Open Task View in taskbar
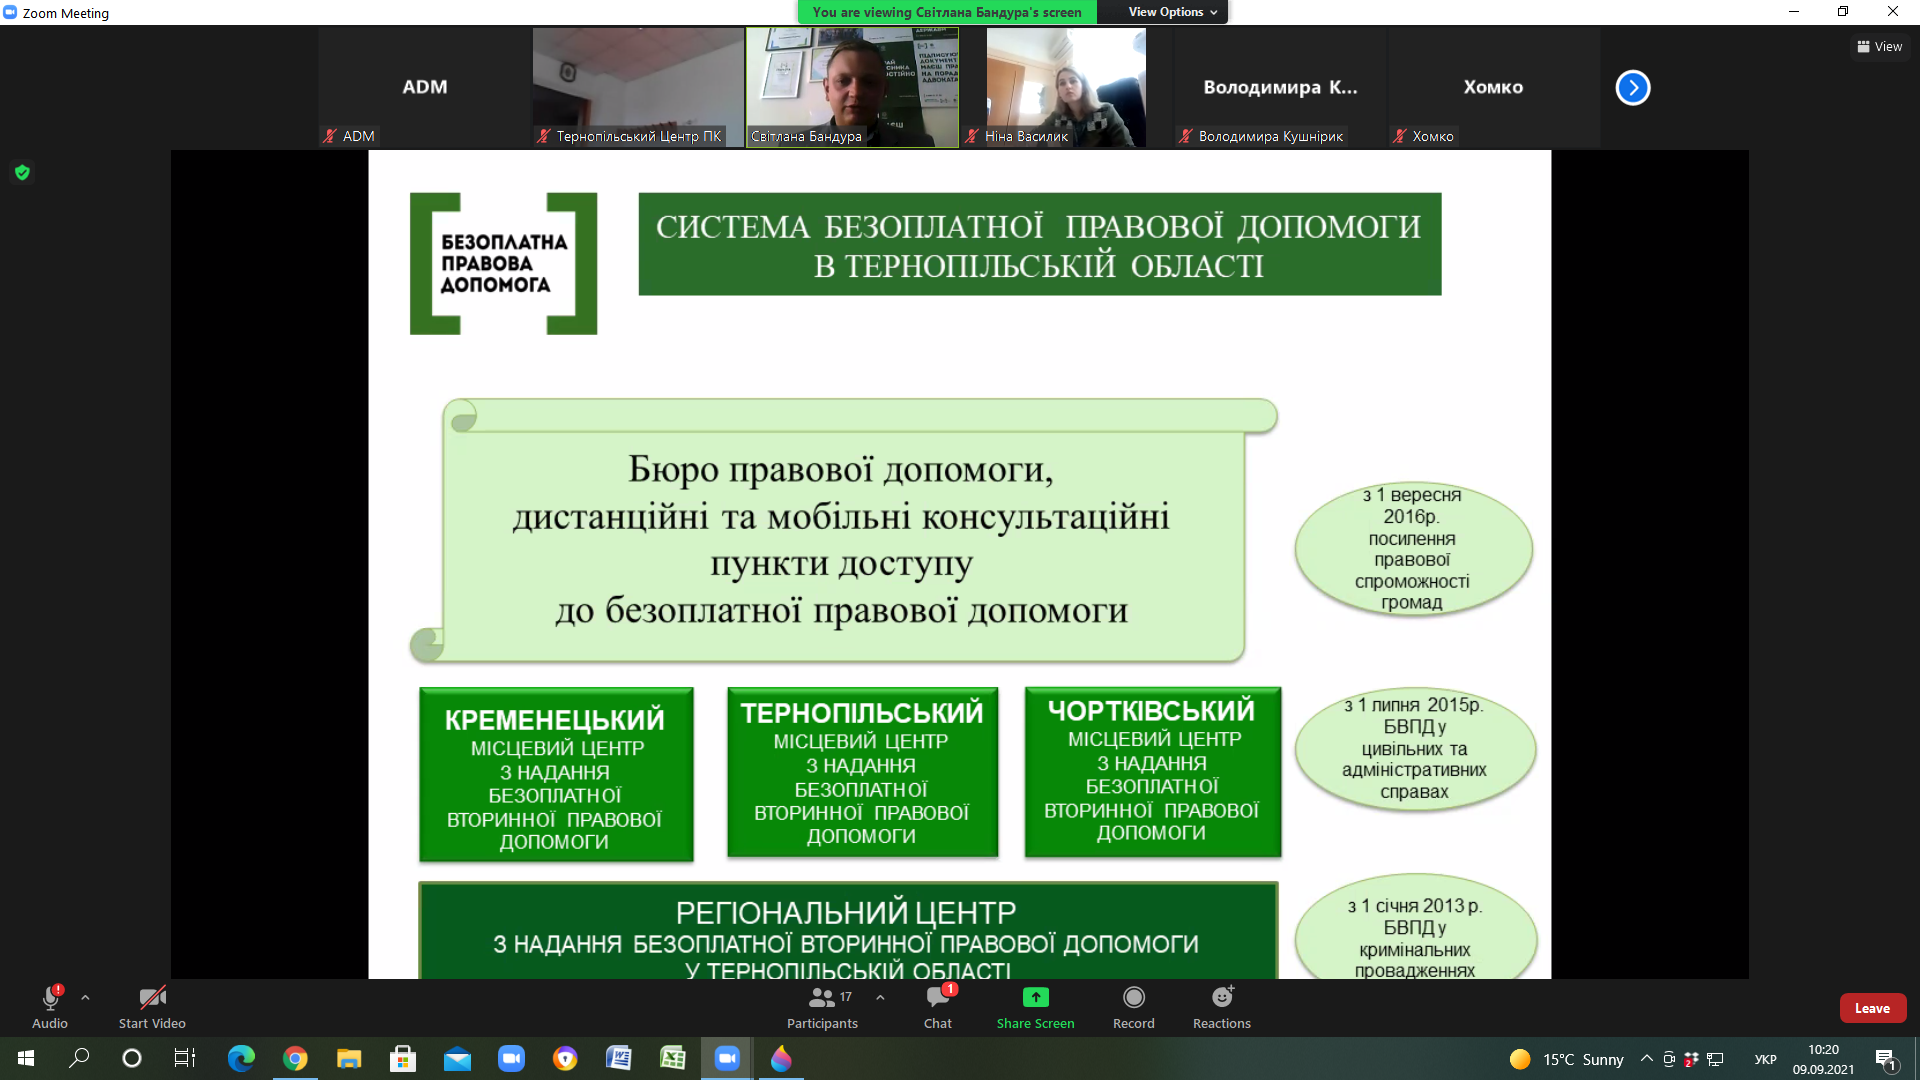1920x1080 pixels. pos(185,1058)
